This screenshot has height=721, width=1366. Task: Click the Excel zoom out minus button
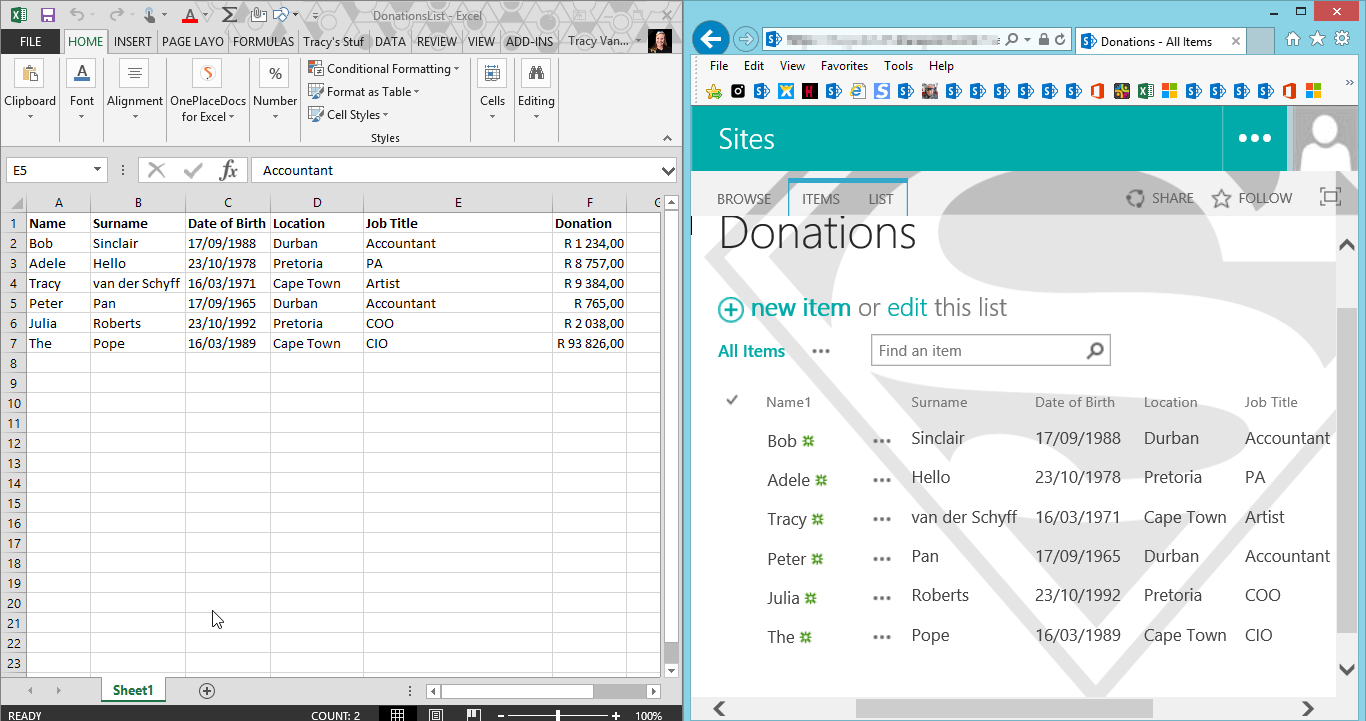pyautogui.click(x=501, y=715)
